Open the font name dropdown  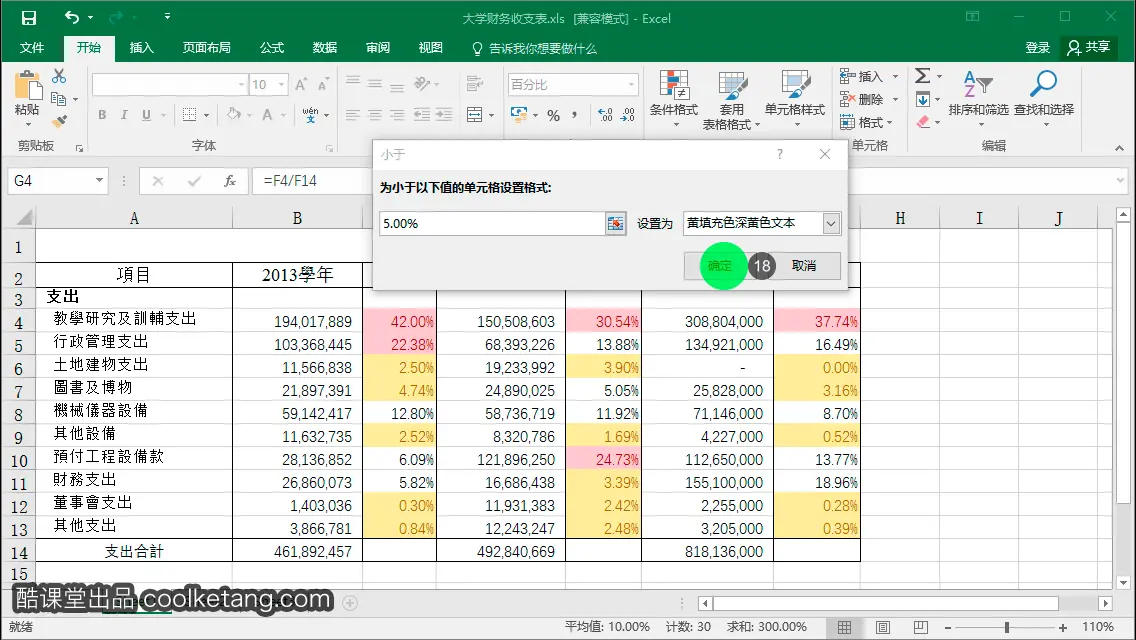tap(241, 85)
